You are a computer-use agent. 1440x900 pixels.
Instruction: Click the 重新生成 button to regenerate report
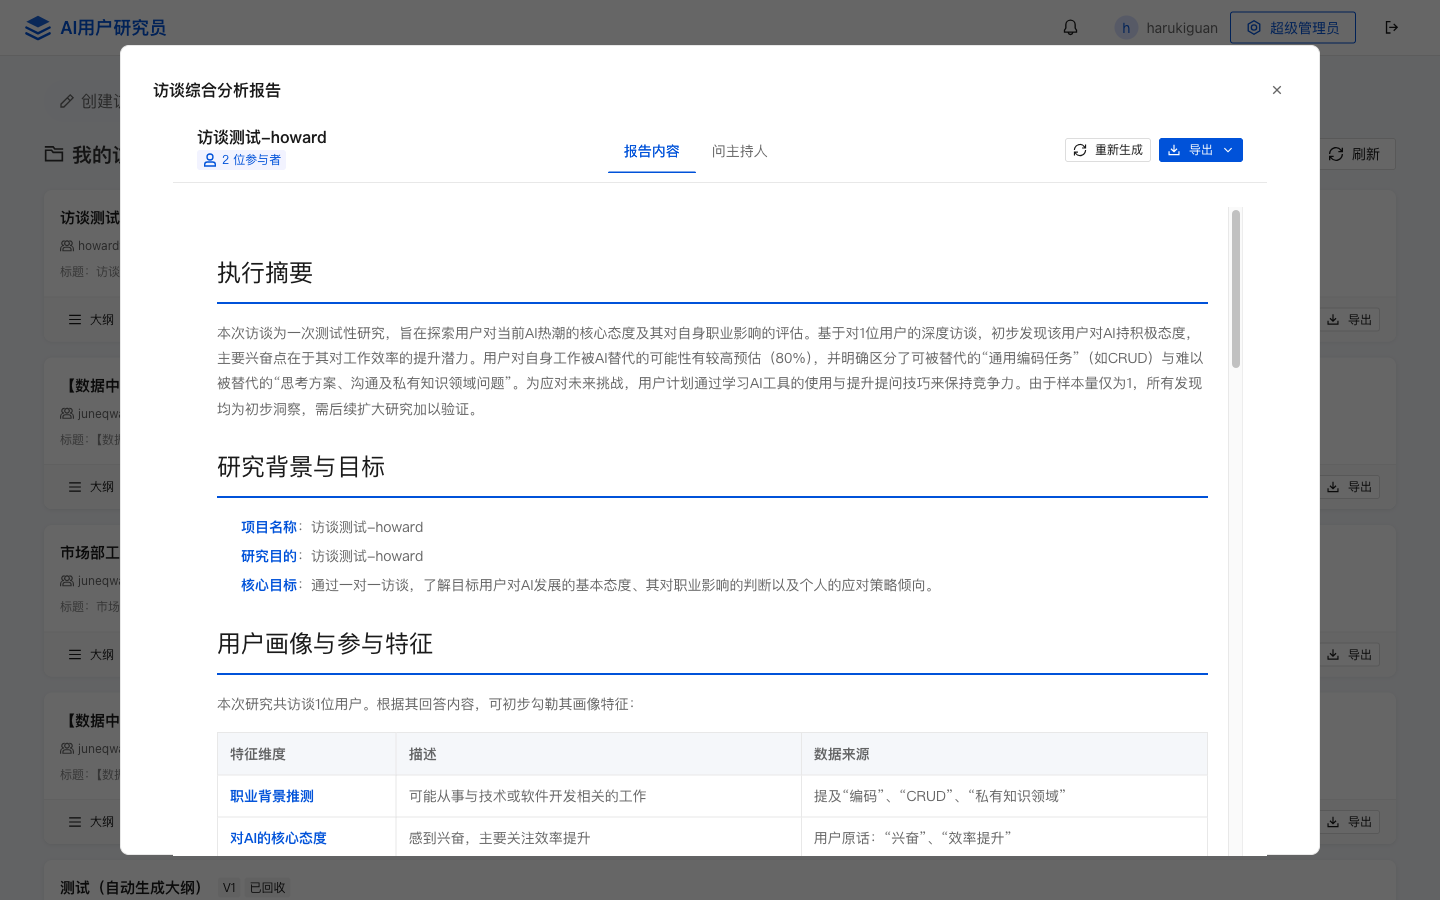tap(1107, 149)
